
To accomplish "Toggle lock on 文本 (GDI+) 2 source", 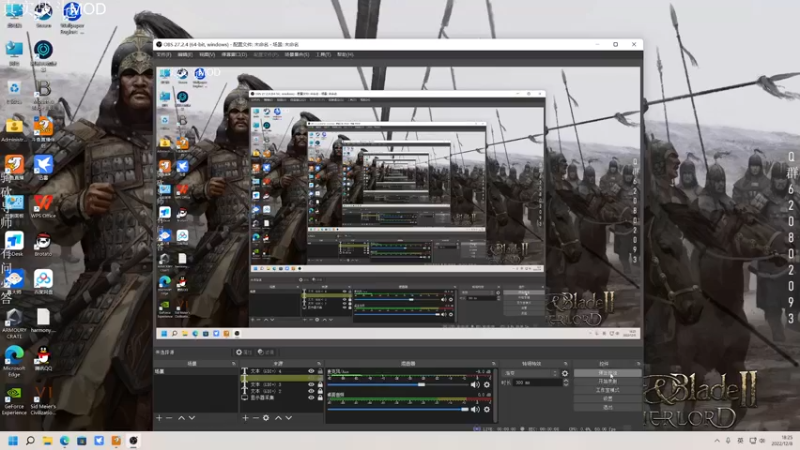I will click(320, 391).
